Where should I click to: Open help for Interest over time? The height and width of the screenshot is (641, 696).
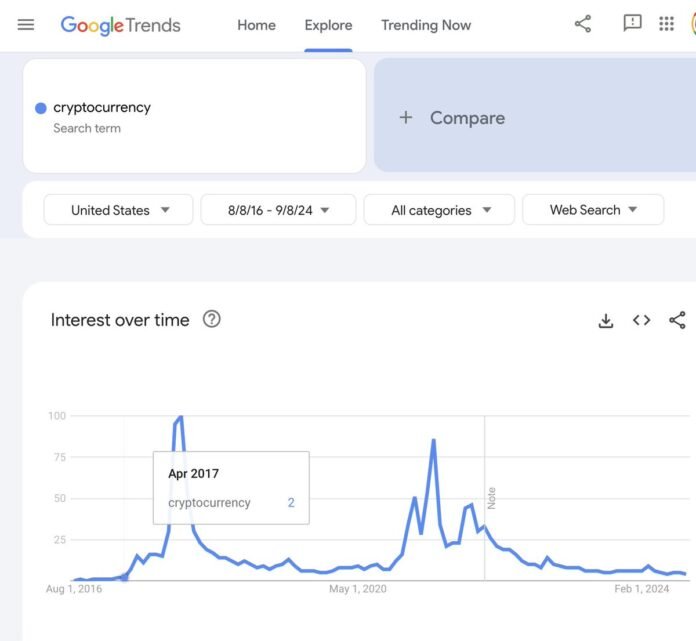click(212, 319)
